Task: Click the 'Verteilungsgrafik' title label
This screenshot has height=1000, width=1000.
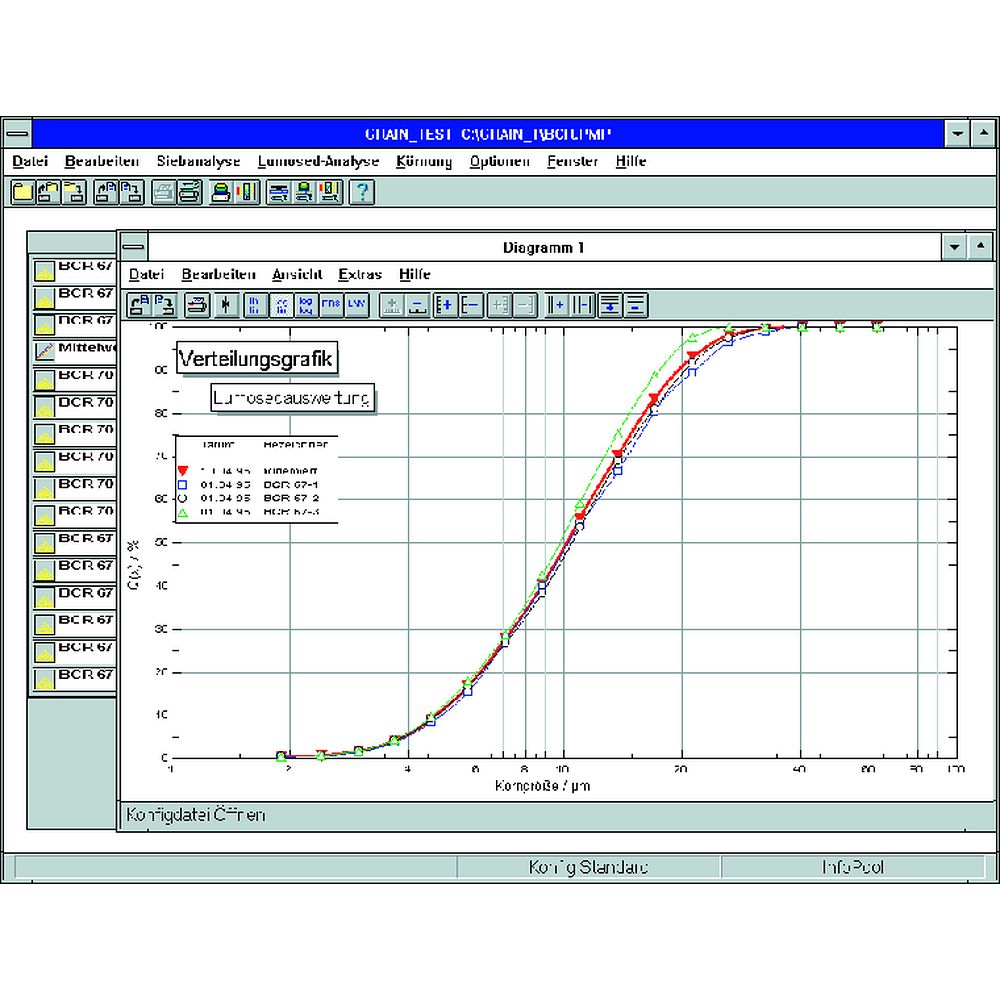Action: 258,358
